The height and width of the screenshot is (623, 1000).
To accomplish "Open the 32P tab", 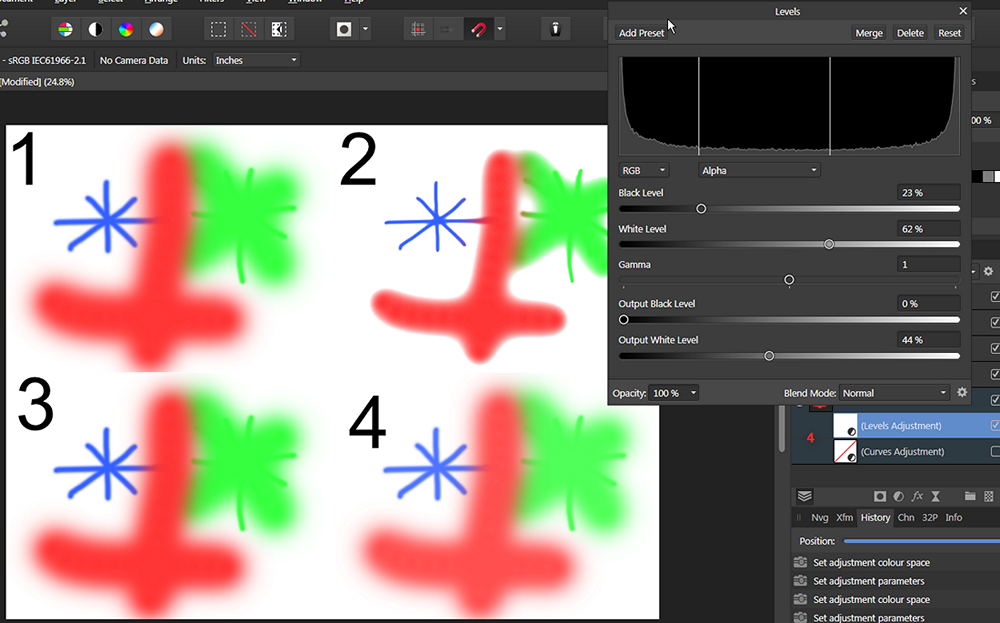I will [x=930, y=517].
